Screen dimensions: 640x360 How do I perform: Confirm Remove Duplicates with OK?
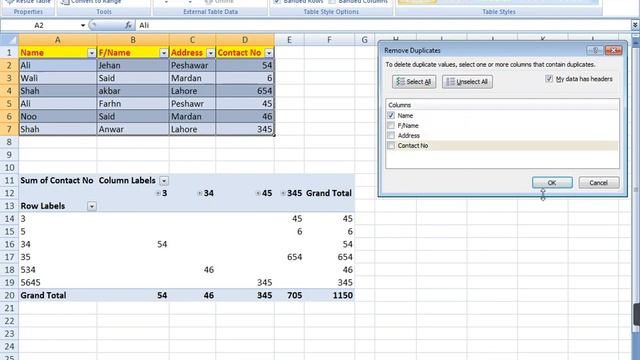pyautogui.click(x=552, y=182)
